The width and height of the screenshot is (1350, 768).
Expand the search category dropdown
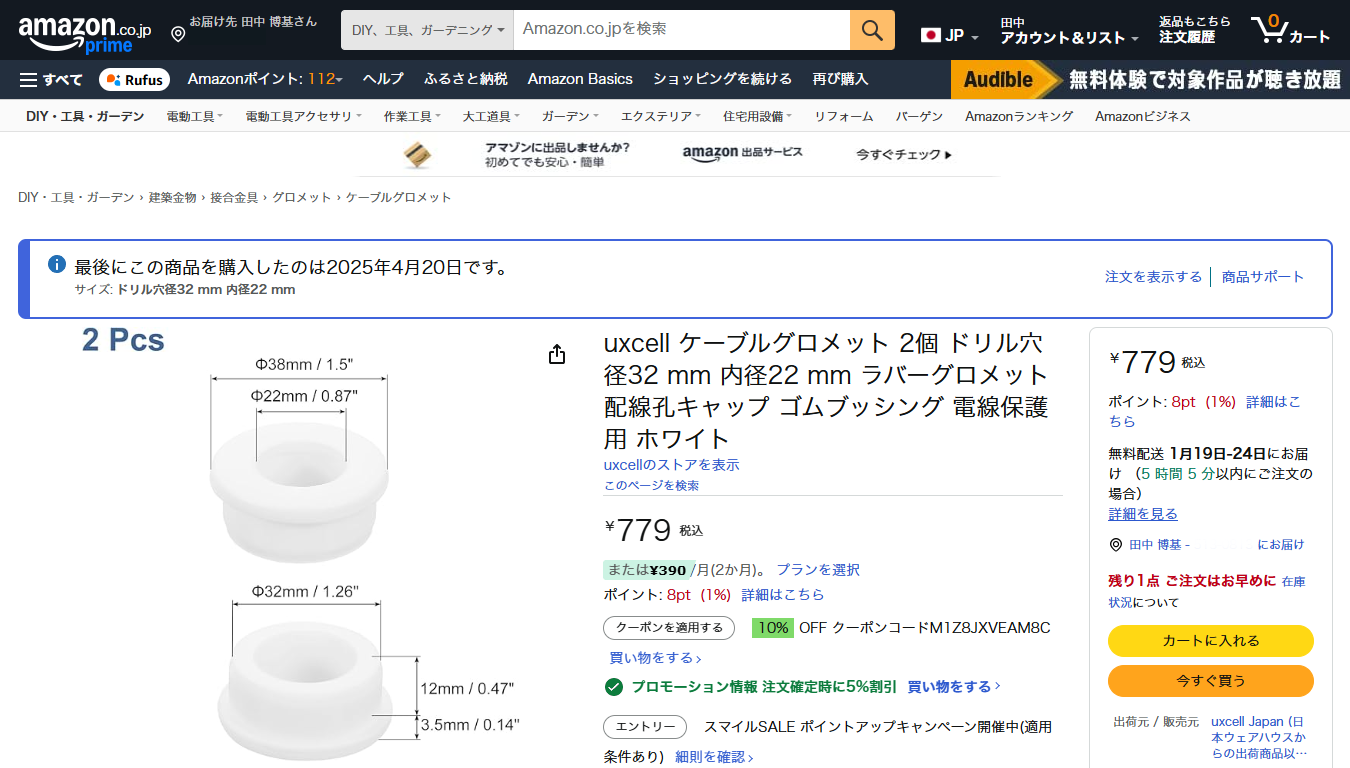pyautogui.click(x=427, y=30)
